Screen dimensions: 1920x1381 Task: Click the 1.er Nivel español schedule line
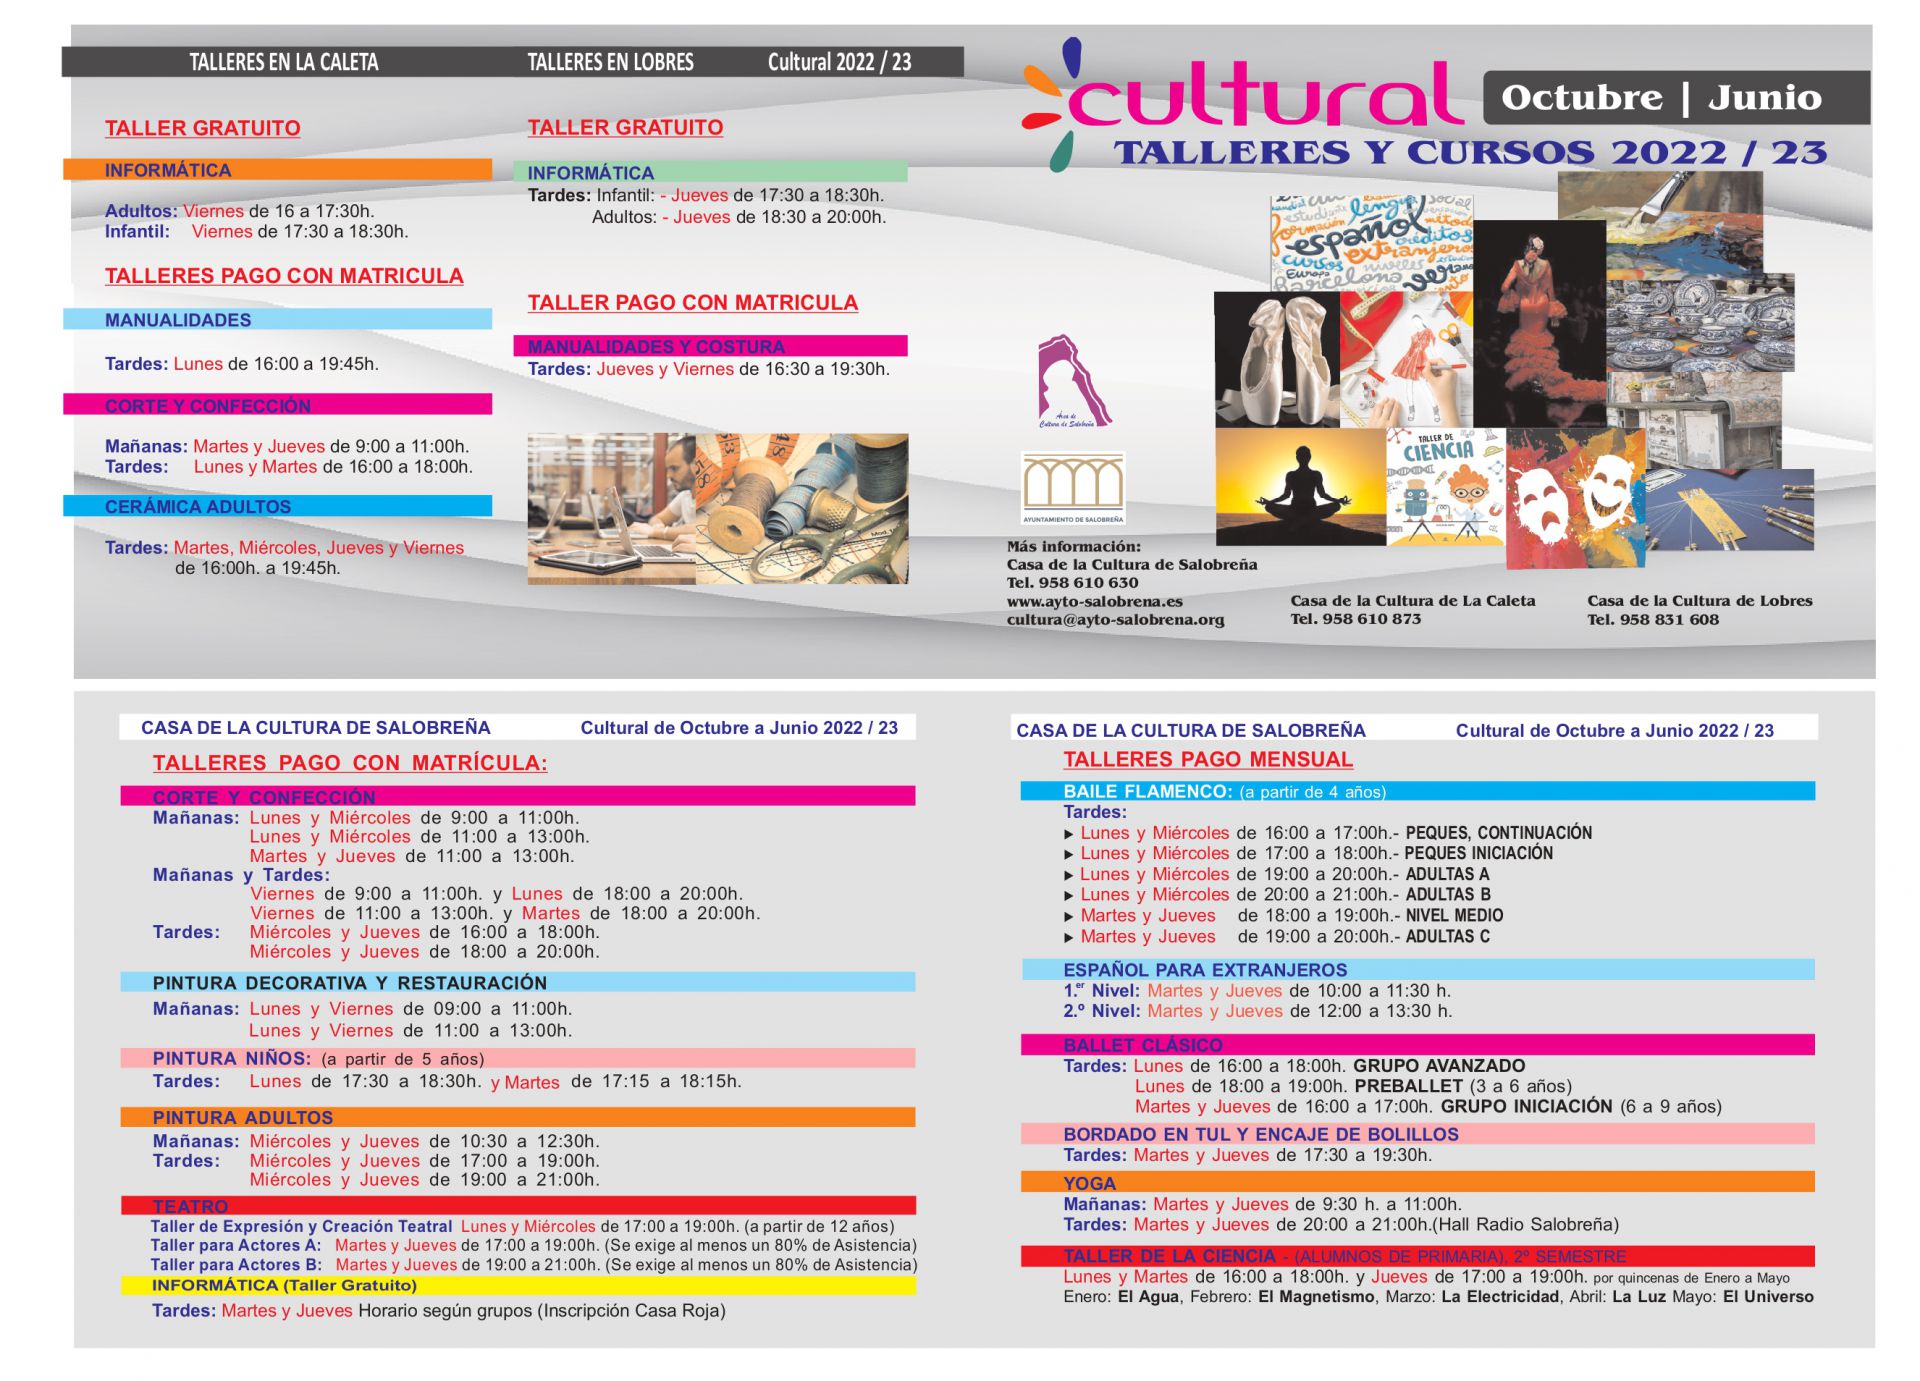[1256, 991]
